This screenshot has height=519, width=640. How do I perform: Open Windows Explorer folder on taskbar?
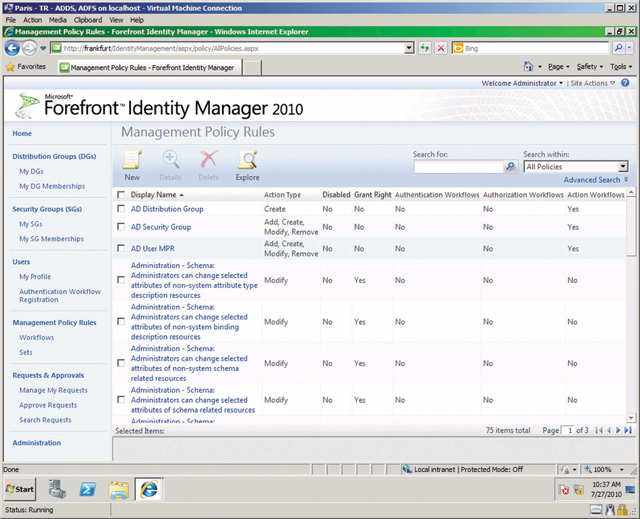(x=118, y=489)
